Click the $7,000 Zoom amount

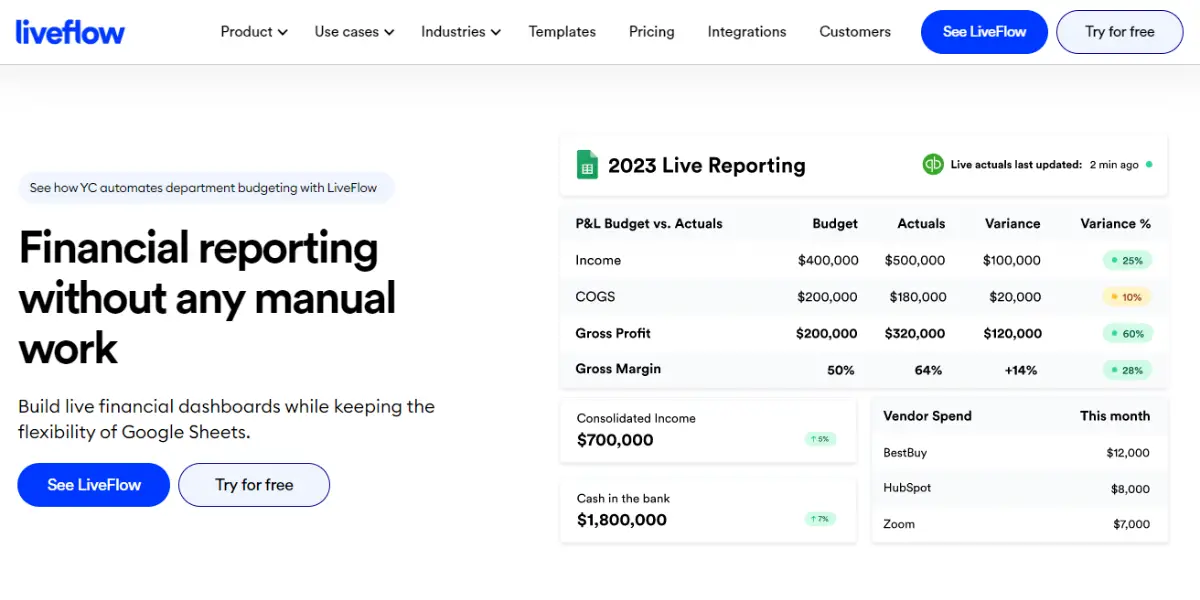(x=1131, y=524)
